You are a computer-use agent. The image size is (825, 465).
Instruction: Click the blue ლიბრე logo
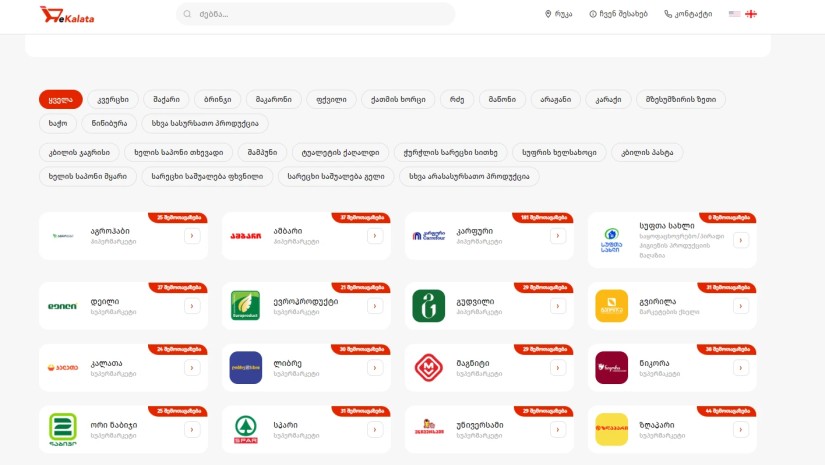pyautogui.click(x=246, y=367)
